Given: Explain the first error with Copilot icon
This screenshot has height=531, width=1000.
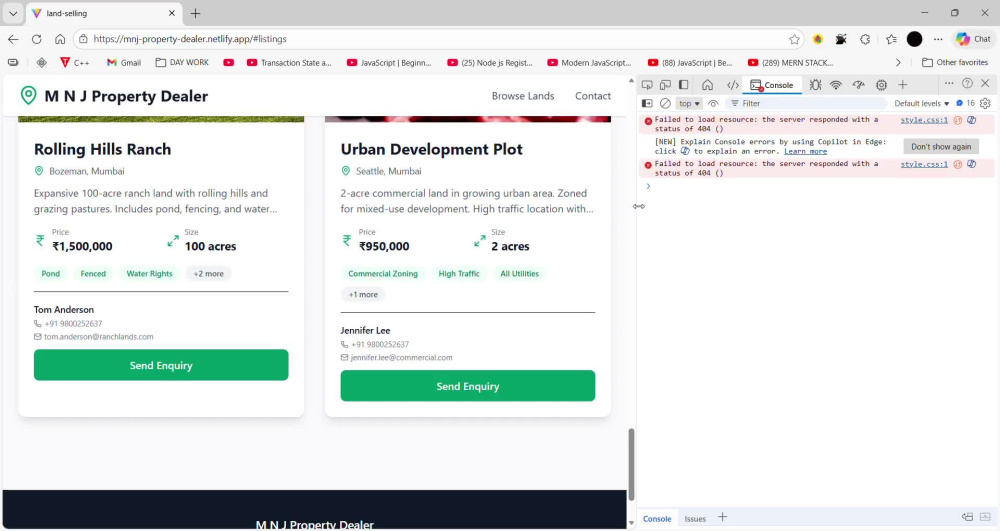Looking at the screenshot, I should tap(971, 120).
